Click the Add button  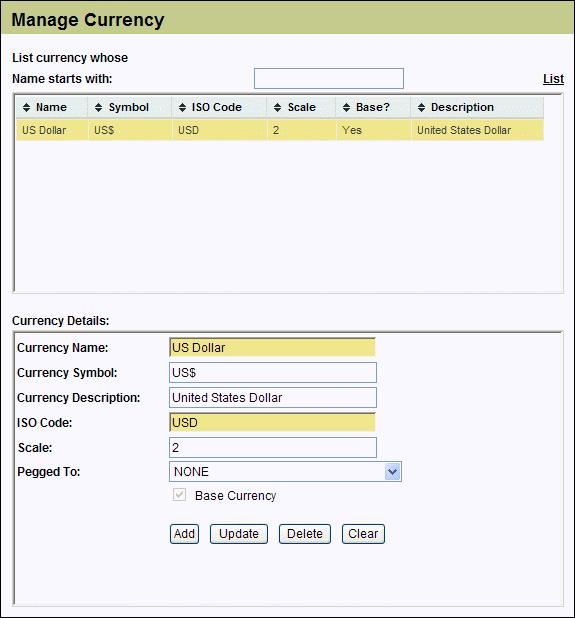[184, 534]
